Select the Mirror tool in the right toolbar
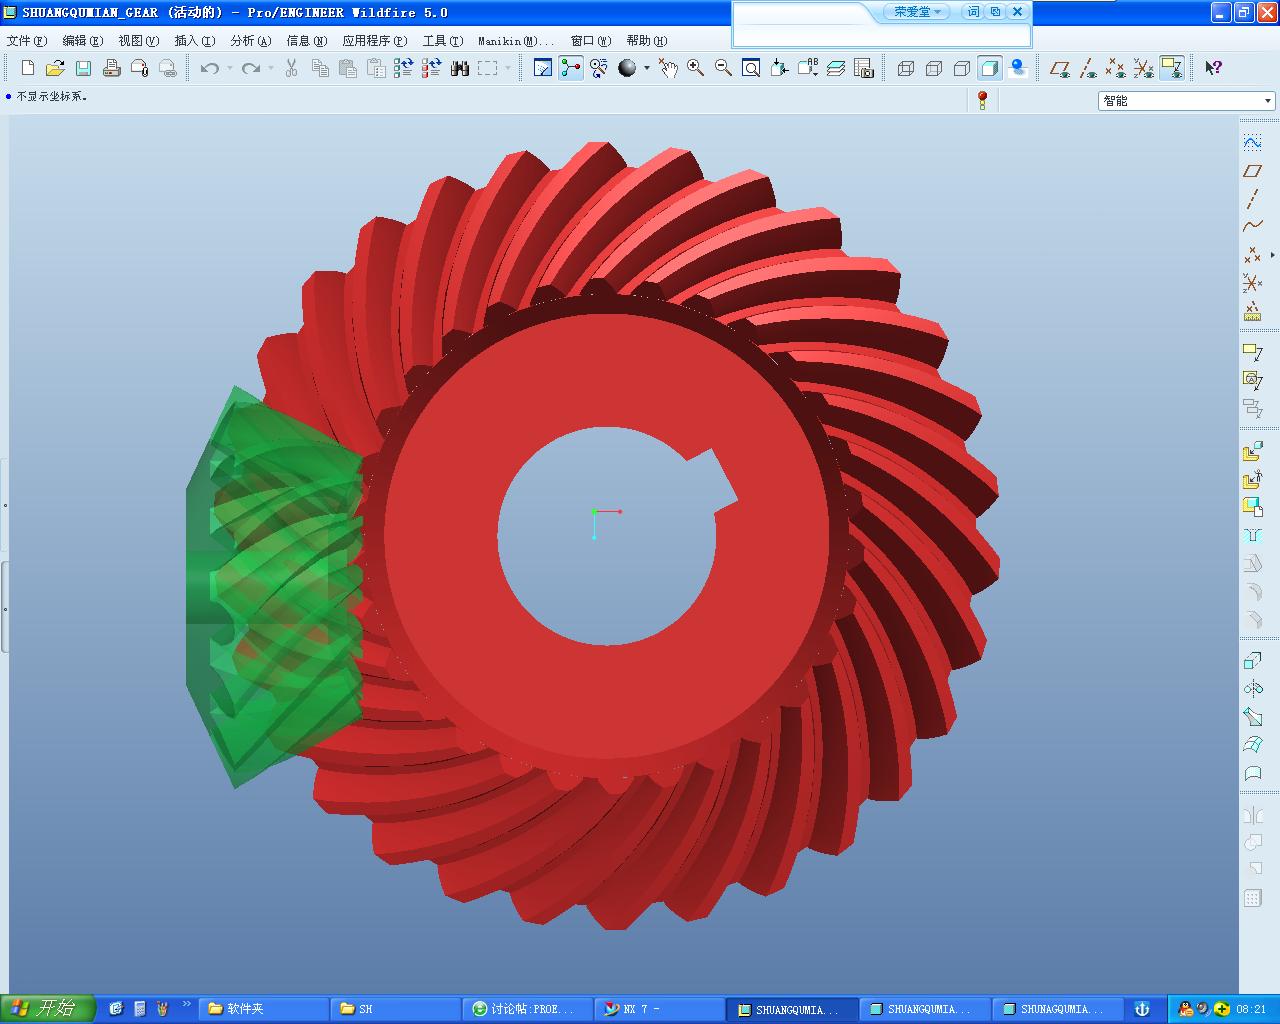 [x=1252, y=816]
